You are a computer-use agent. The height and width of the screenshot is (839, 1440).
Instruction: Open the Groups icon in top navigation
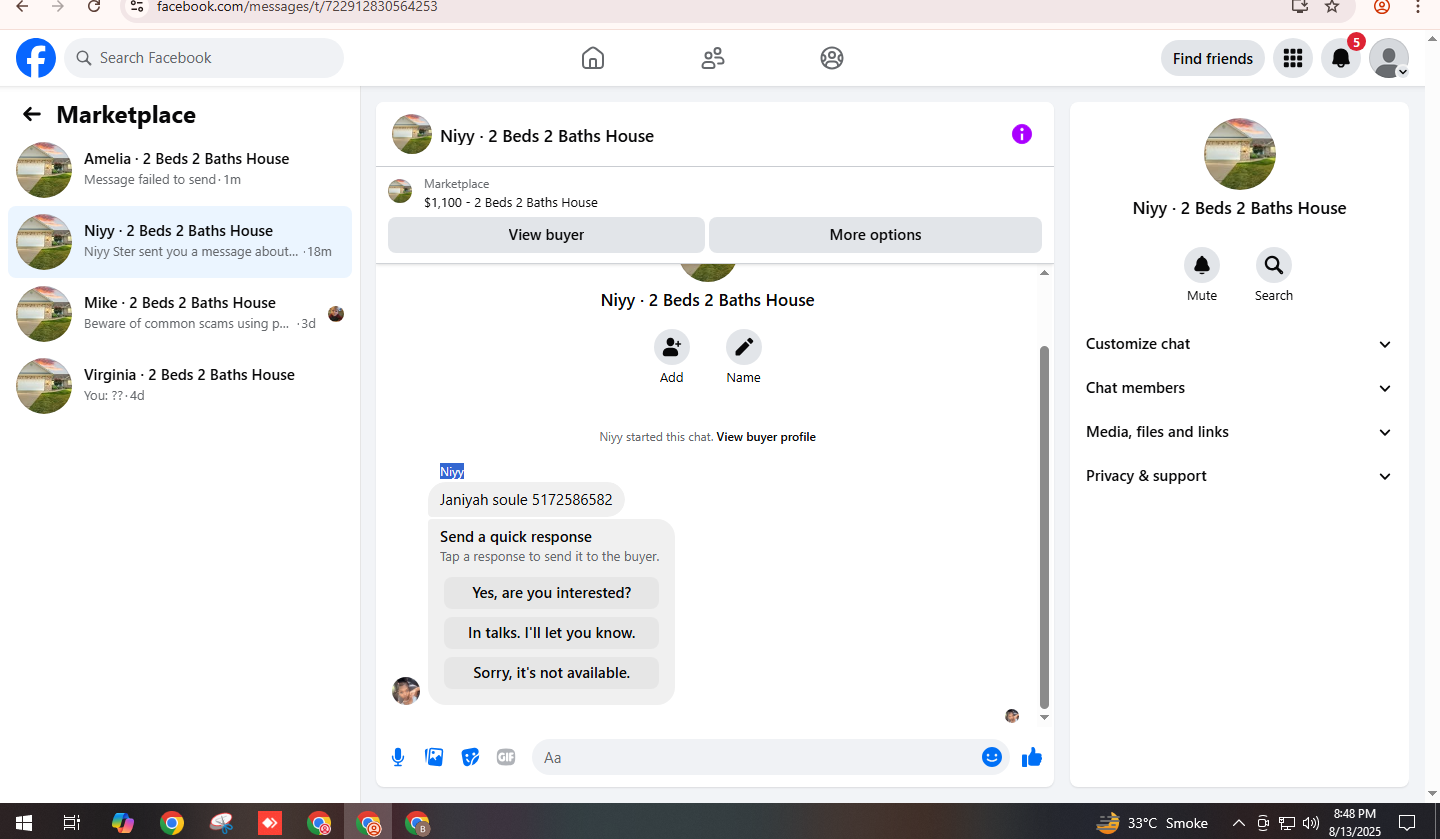pos(832,58)
